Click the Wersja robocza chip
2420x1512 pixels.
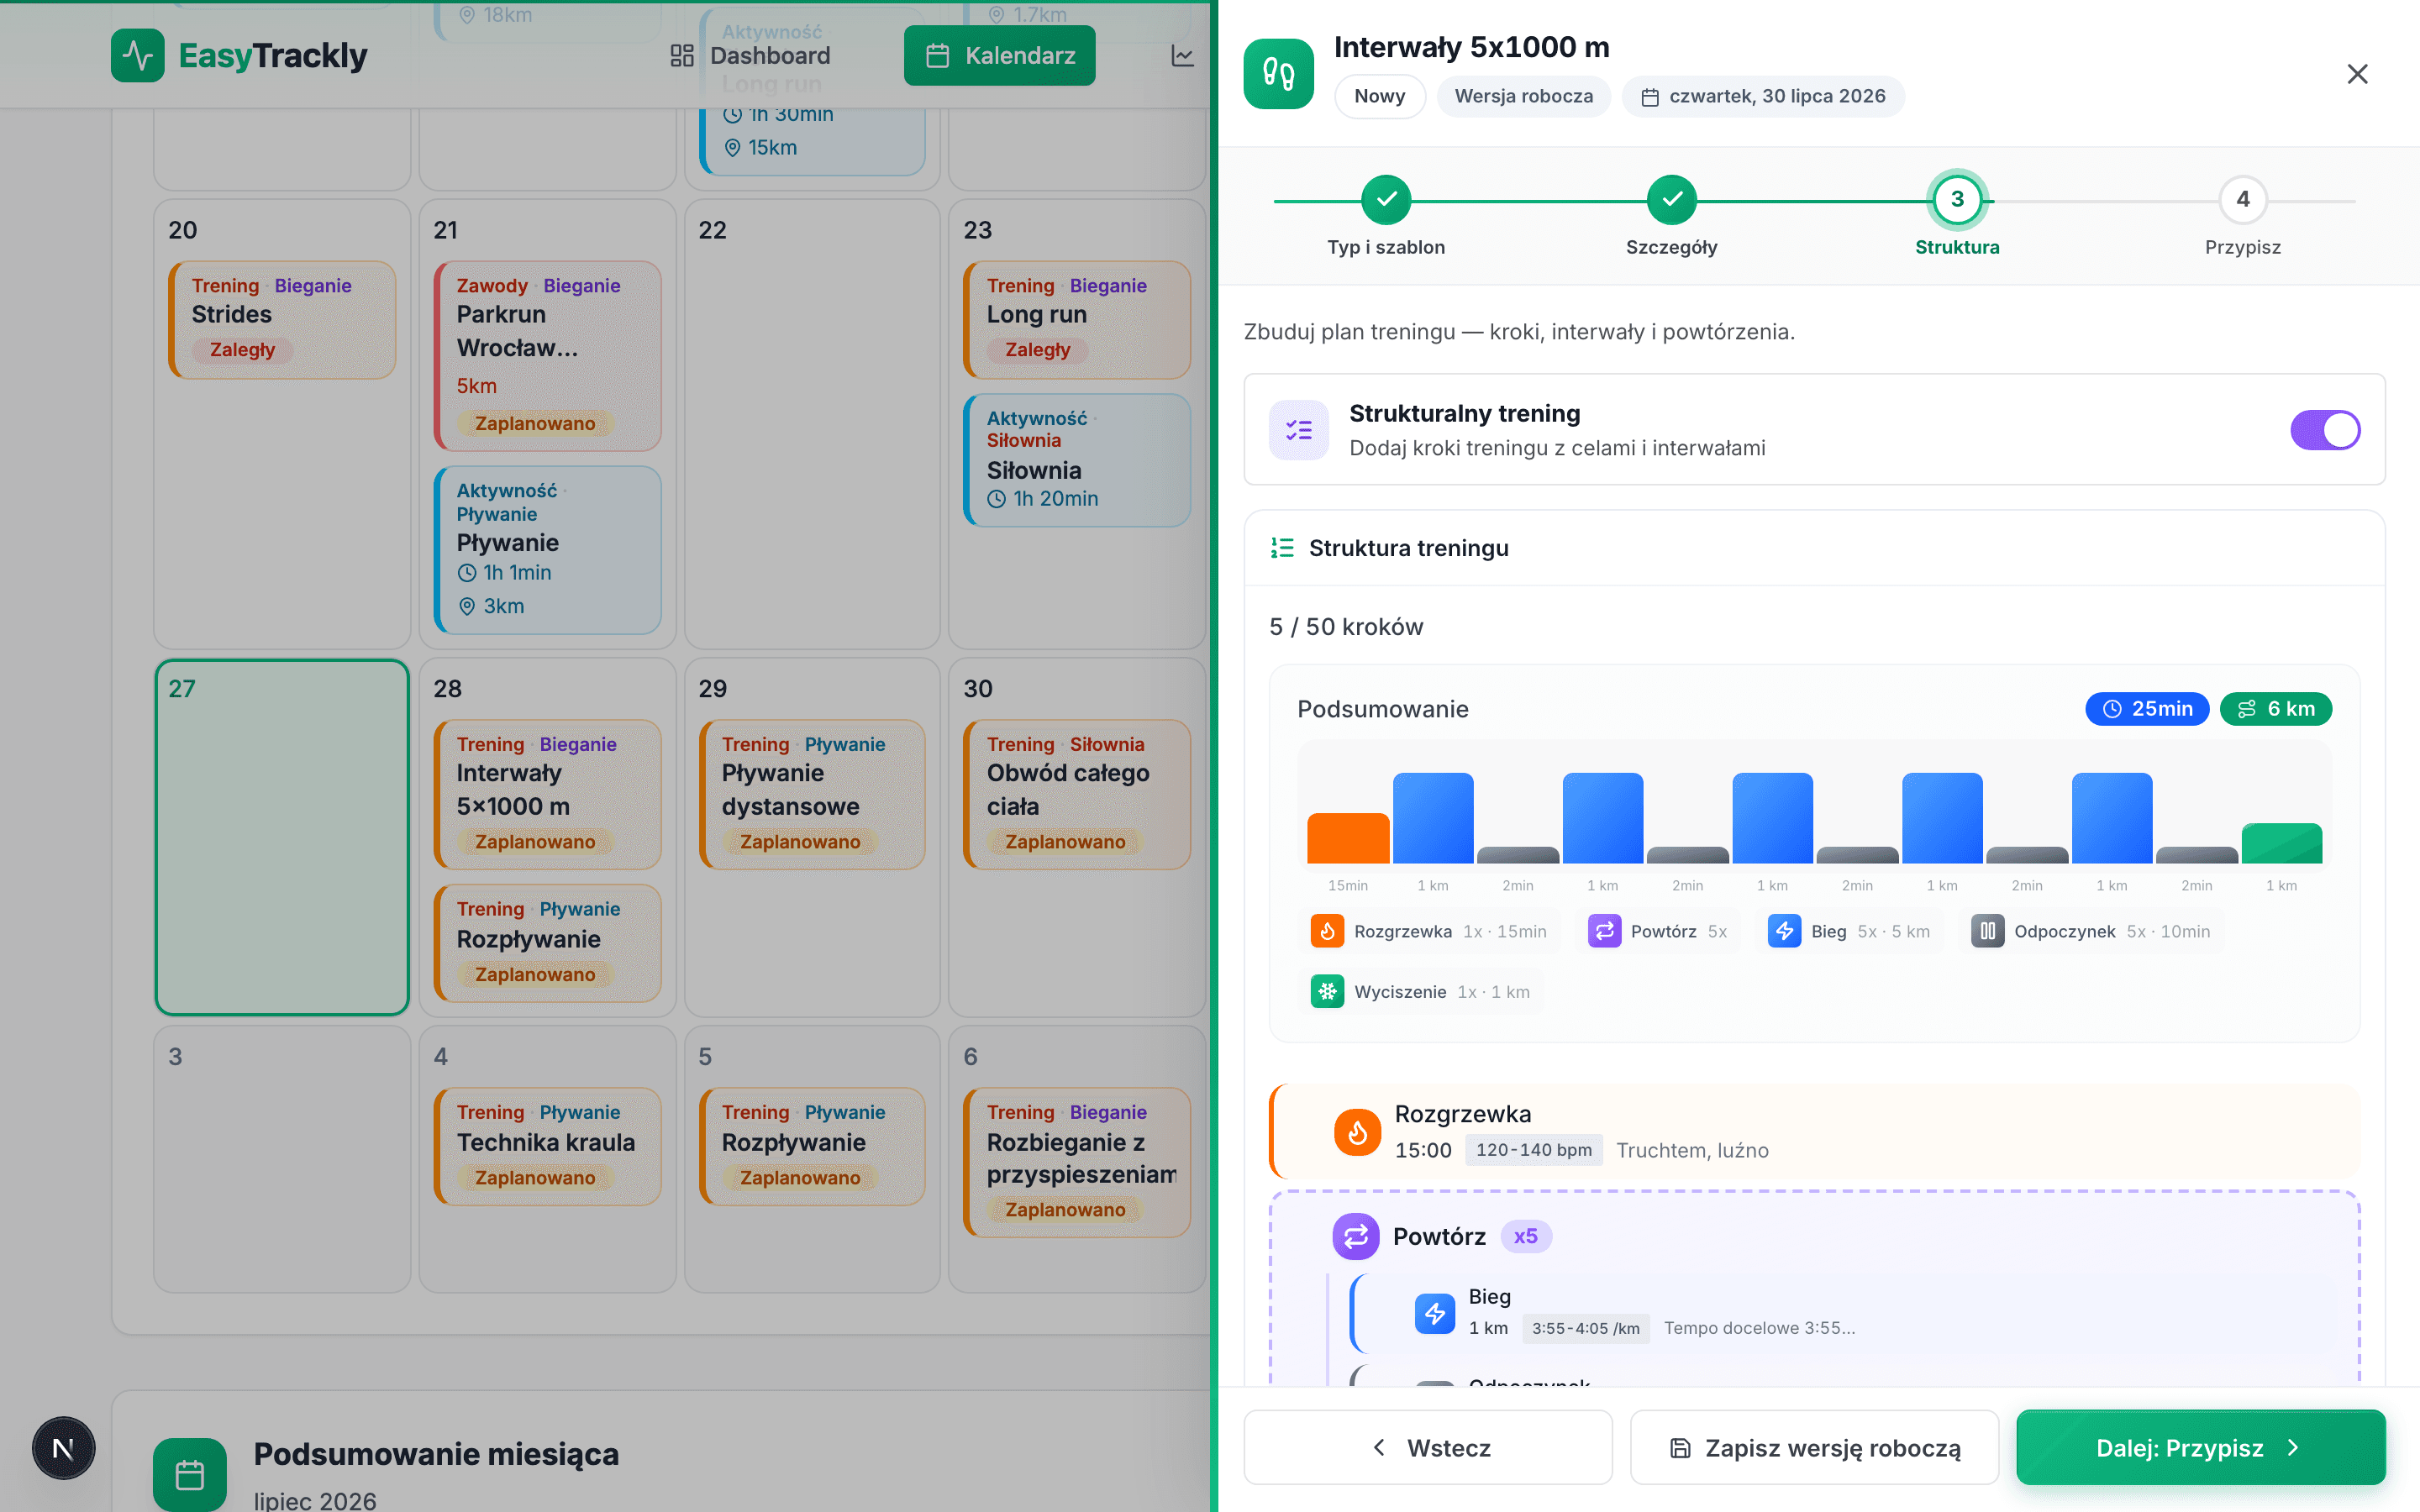click(1523, 96)
